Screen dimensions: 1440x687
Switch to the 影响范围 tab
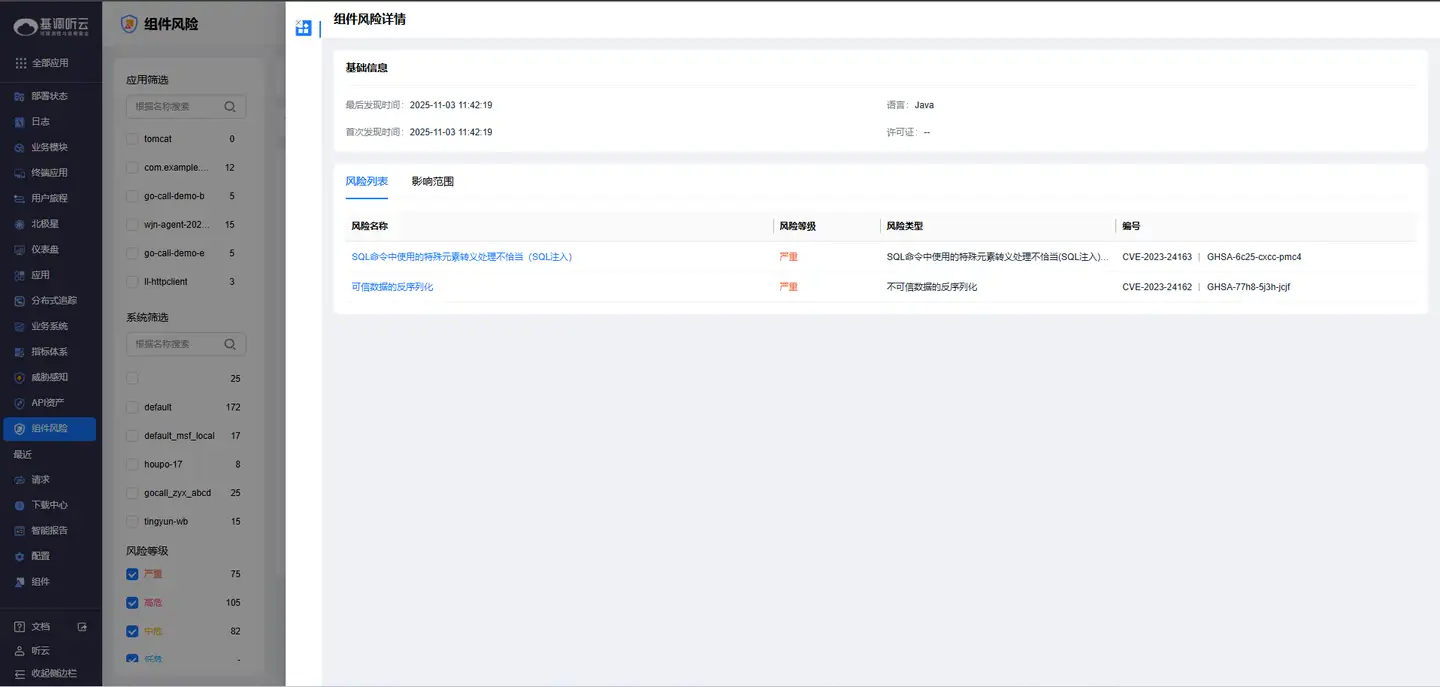click(433, 181)
